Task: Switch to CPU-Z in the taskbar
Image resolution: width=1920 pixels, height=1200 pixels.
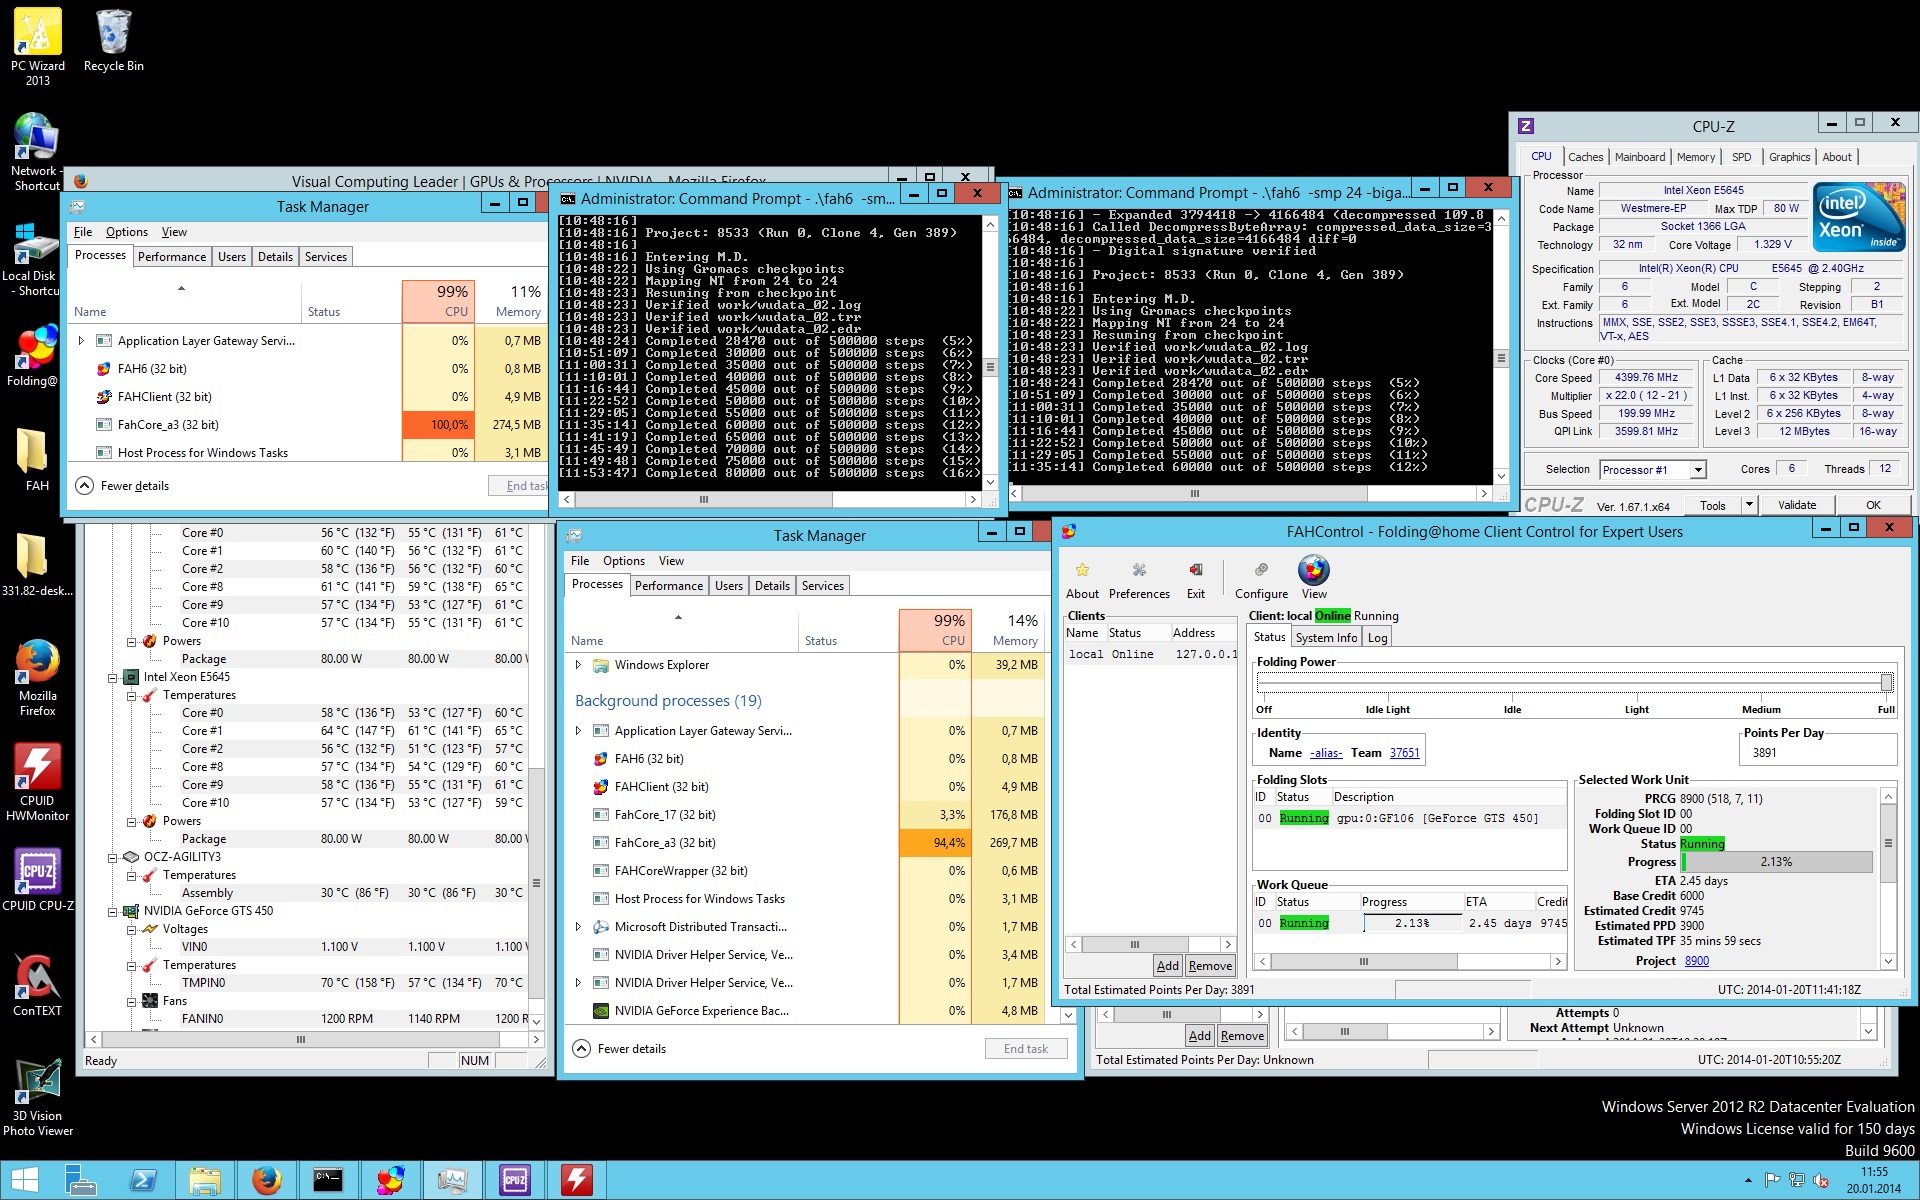Action: (515, 1180)
